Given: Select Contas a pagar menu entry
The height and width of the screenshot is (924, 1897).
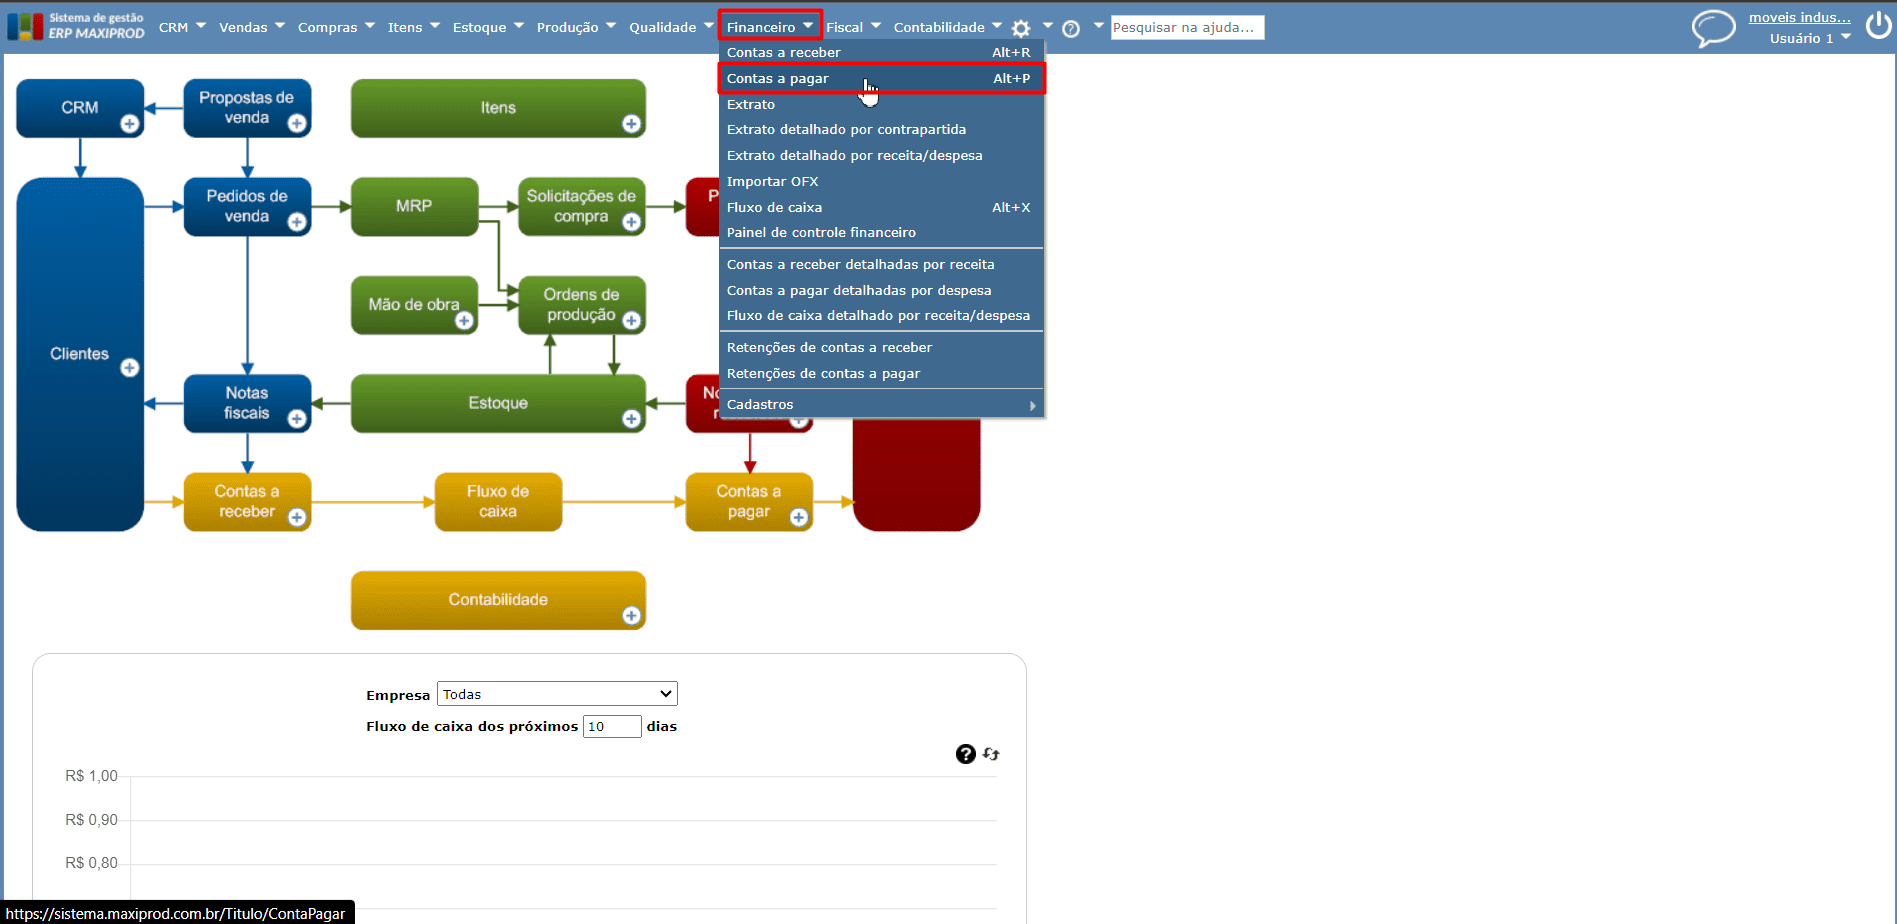Looking at the screenshot, I should pos(881,78).
